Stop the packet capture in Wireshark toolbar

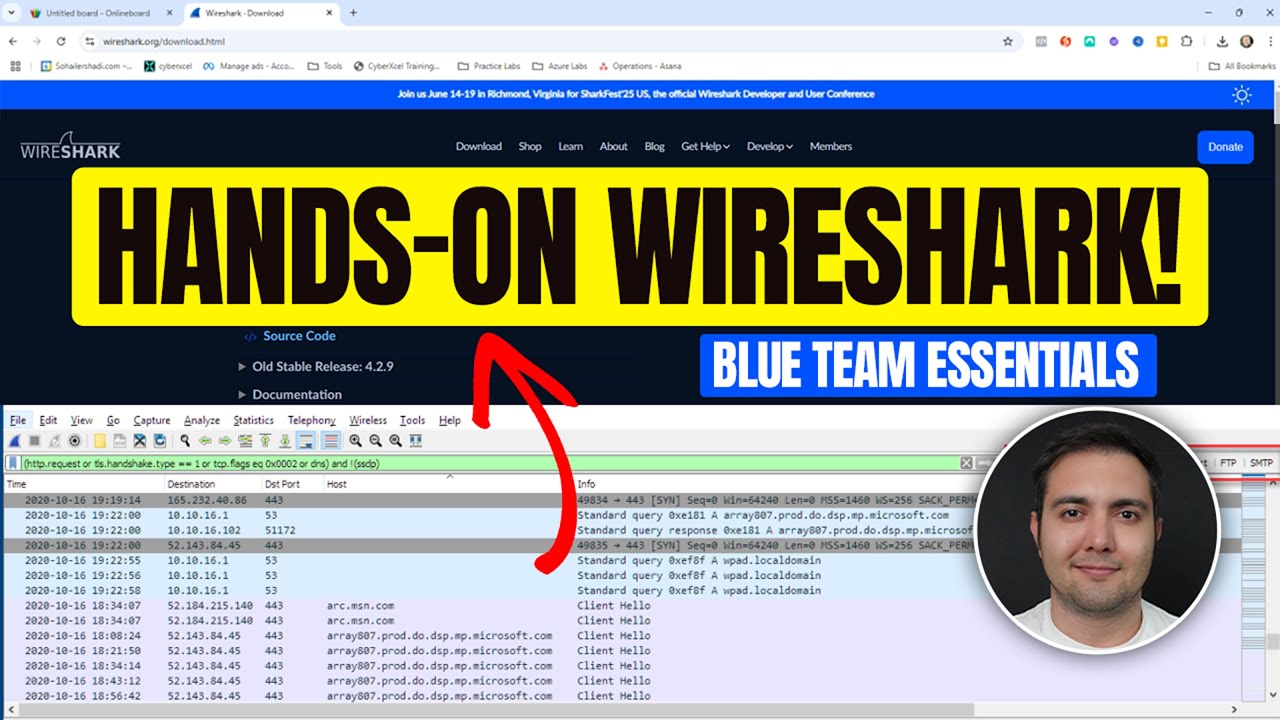(x=35, y=441)
